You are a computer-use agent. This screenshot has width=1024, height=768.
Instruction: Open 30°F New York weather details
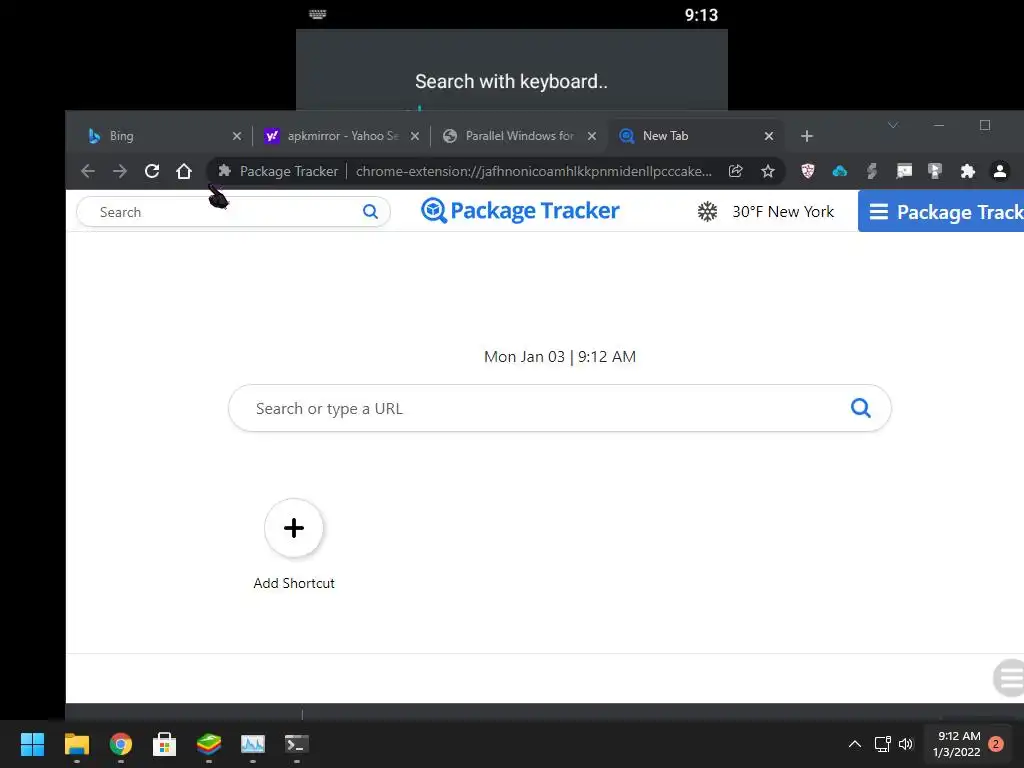[783, 212]
